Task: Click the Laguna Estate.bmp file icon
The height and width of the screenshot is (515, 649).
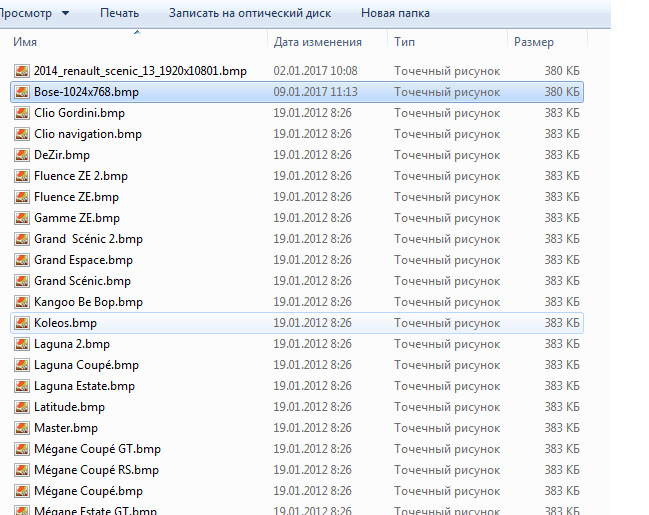Action: (x=22, y=386)
